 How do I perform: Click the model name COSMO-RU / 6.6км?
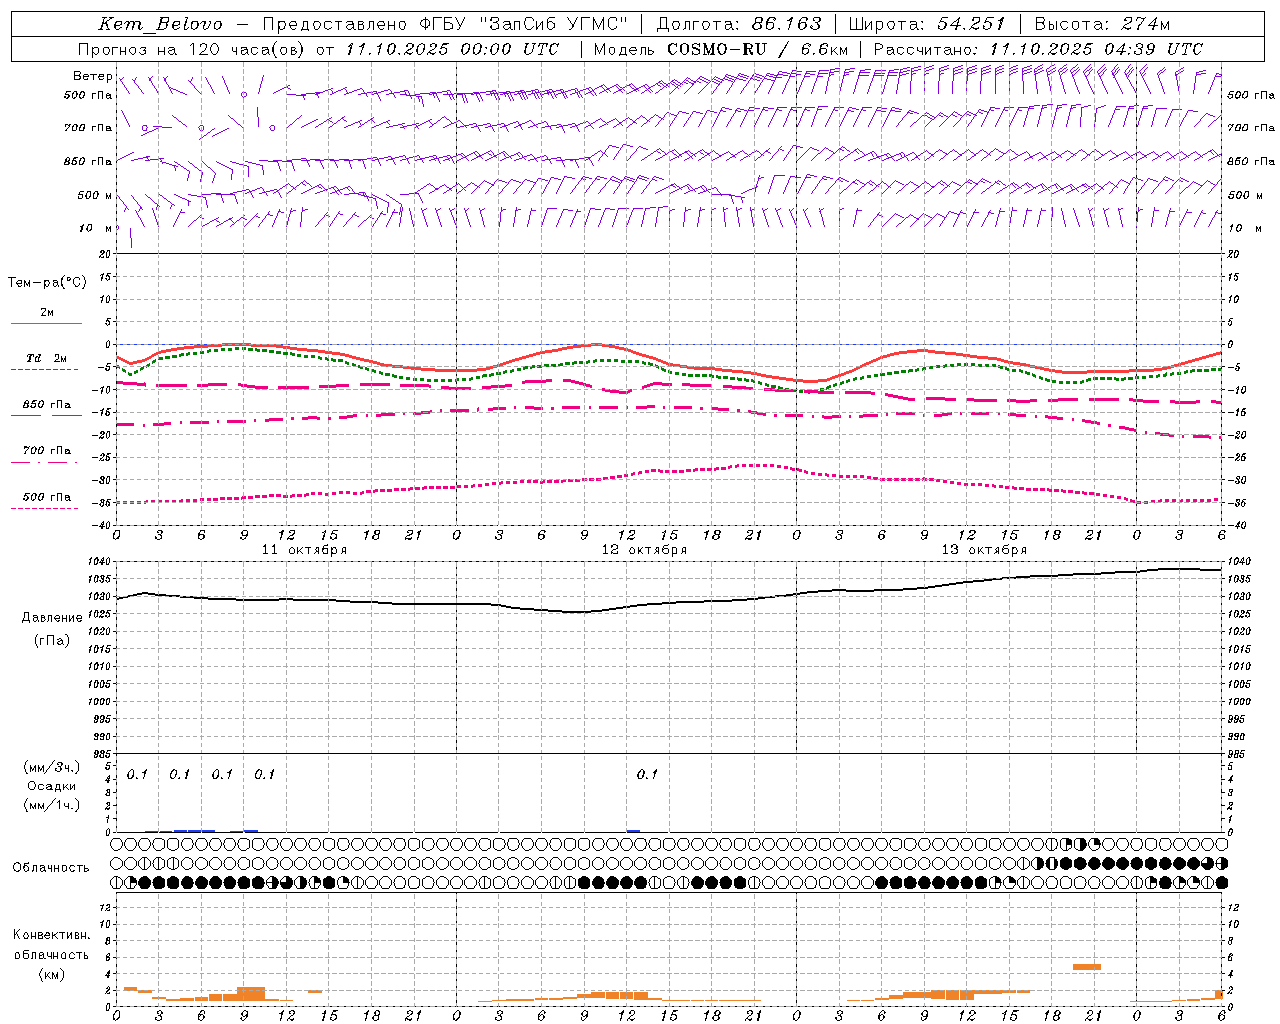click(757, 49)
